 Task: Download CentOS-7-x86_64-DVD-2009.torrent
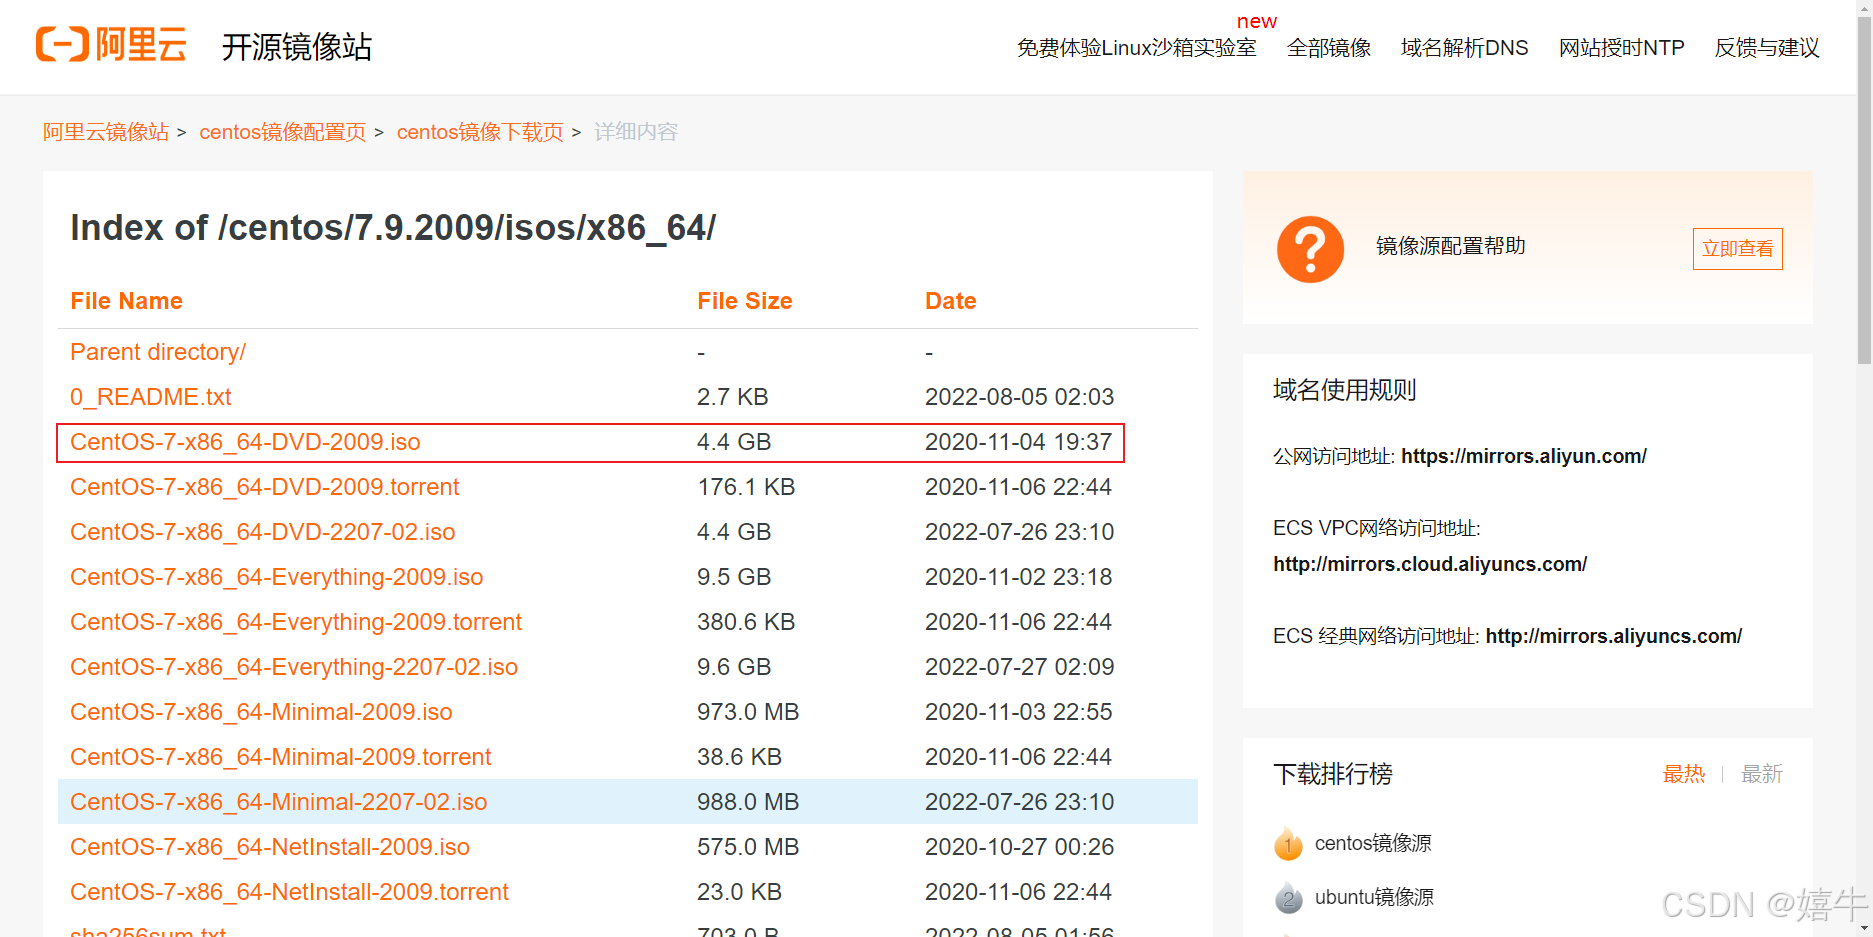pos(264,487)
